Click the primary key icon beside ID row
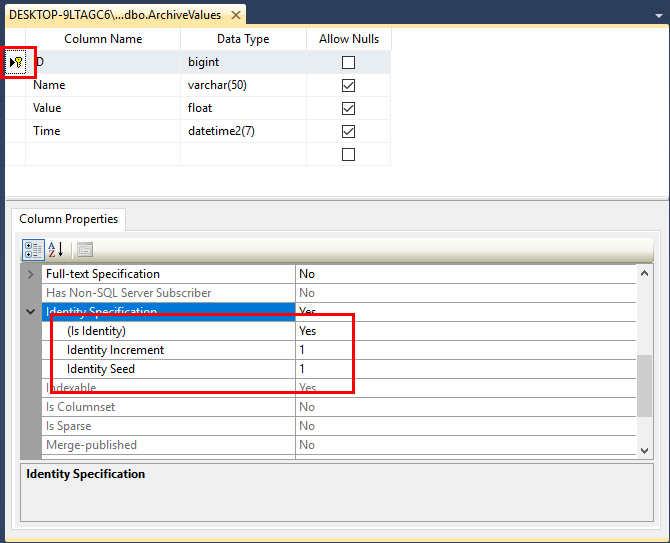Image resolution: width=670 pixels, height=543 pixels. pos(18,62)
